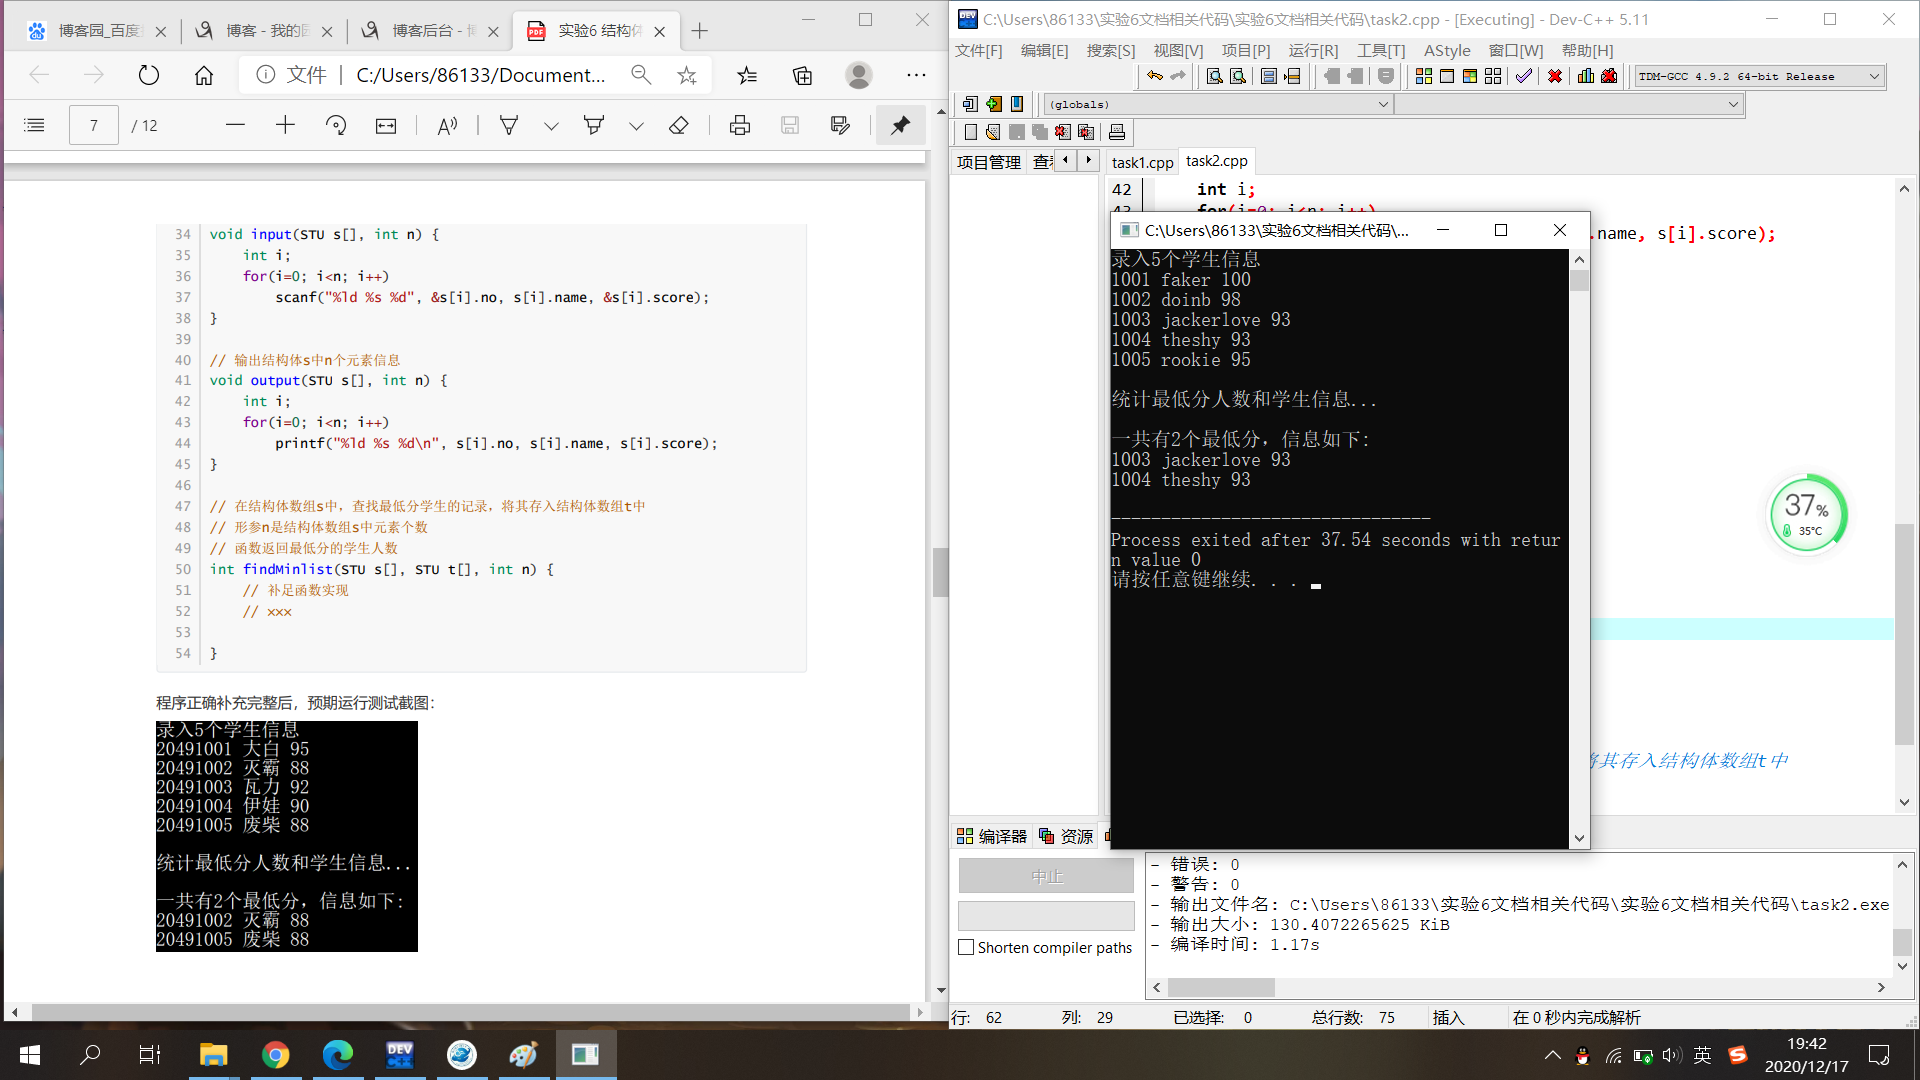Viewport: 1920px width, 1080px height.
Task: Toggle the read aloud button in PDF toolbar
Action: click(447, 125)
